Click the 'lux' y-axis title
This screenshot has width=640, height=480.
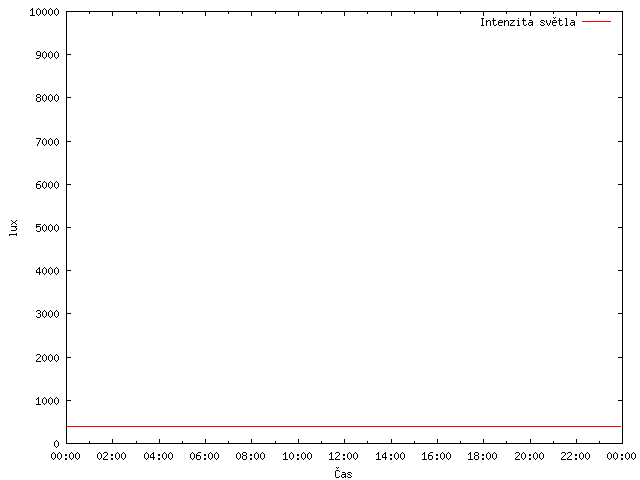(13, 228)
